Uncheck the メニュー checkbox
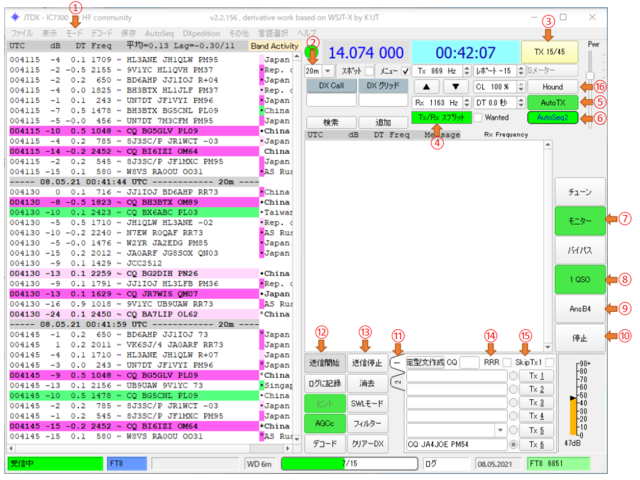Viewport: 640px width, 480px height. [405, 71]
